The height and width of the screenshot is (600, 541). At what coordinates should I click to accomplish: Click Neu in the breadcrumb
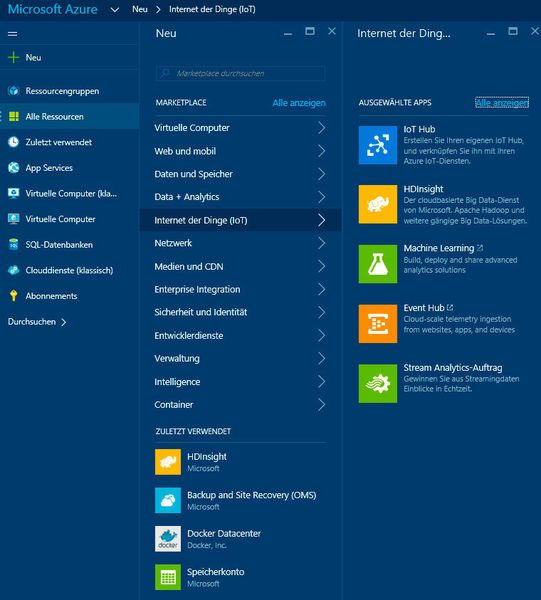point(140,10)
